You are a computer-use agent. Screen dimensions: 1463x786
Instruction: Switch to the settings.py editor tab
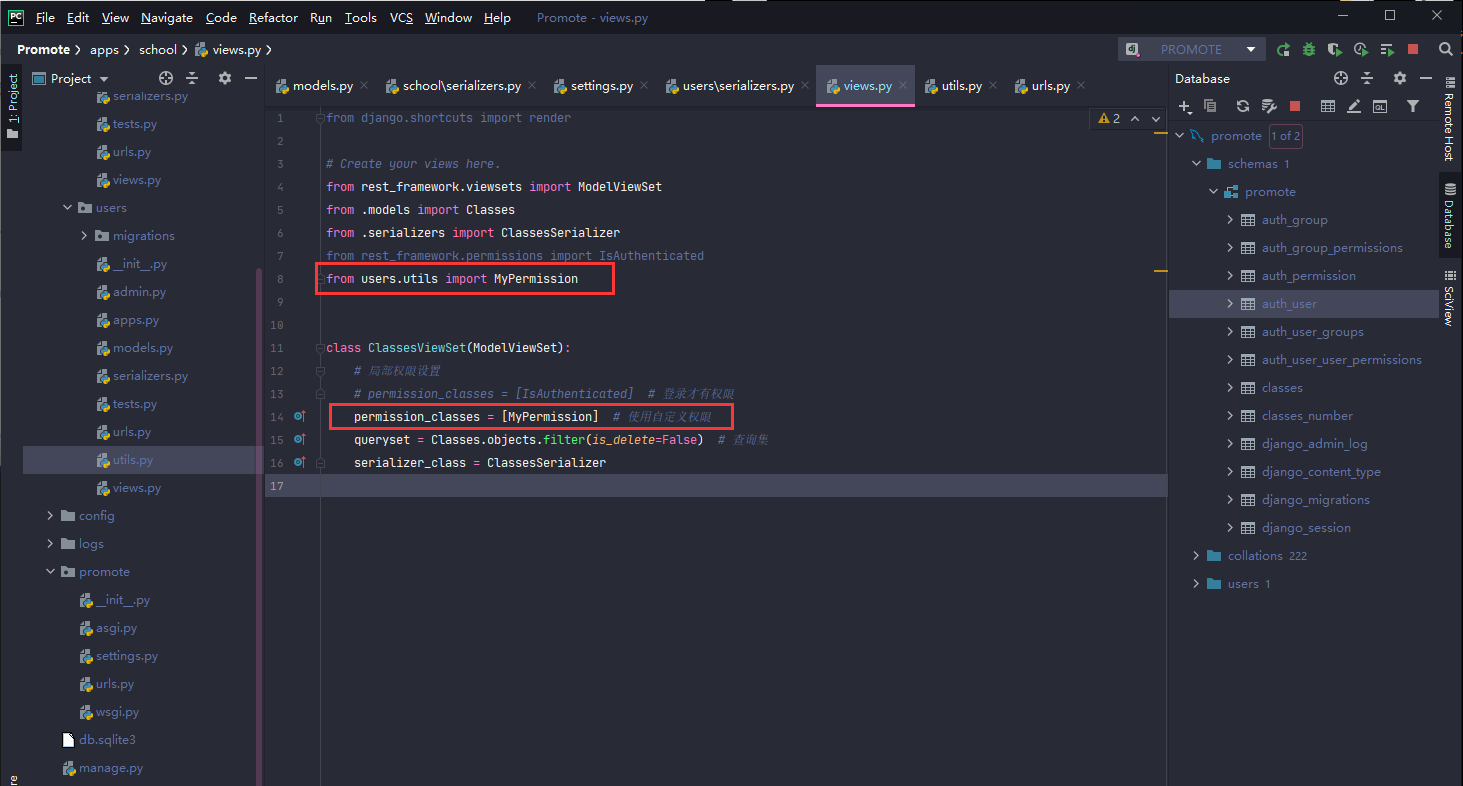(x=601, y=86)
